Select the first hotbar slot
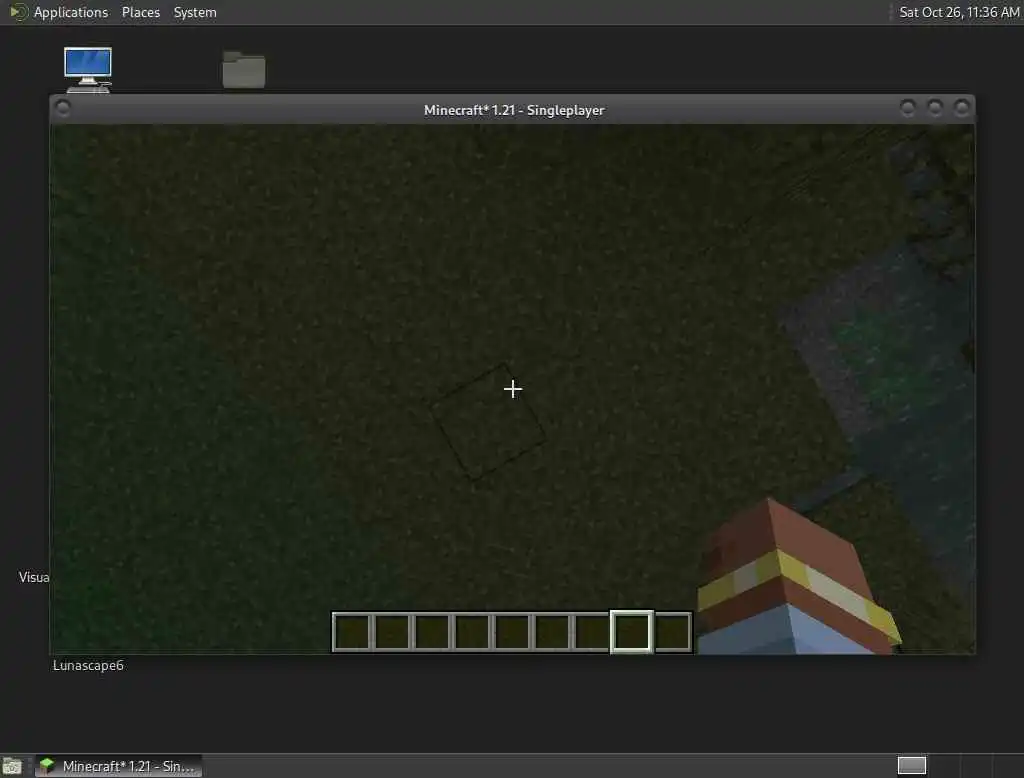The image size is (1024, 778). [353, 632]
